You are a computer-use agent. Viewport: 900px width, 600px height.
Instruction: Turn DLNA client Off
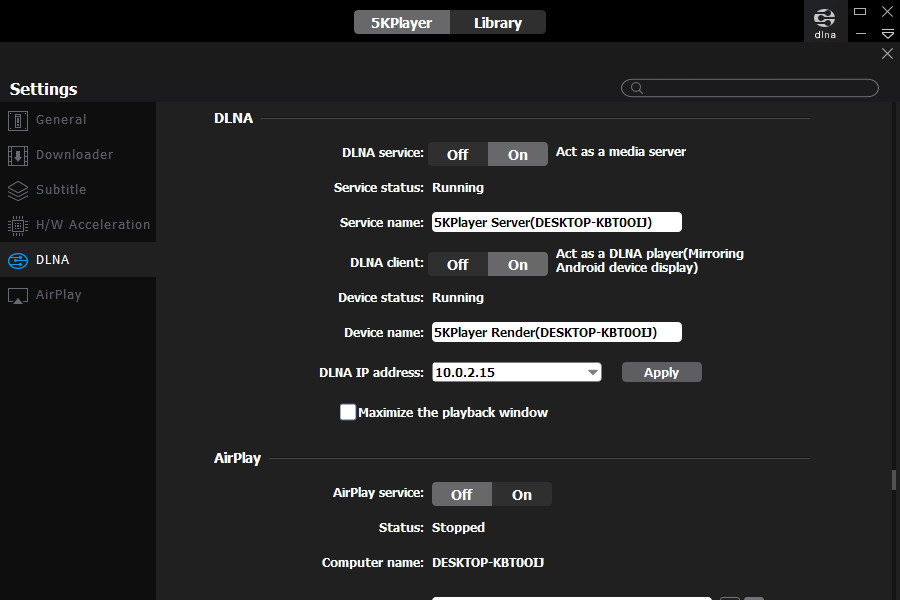point(458,265)
